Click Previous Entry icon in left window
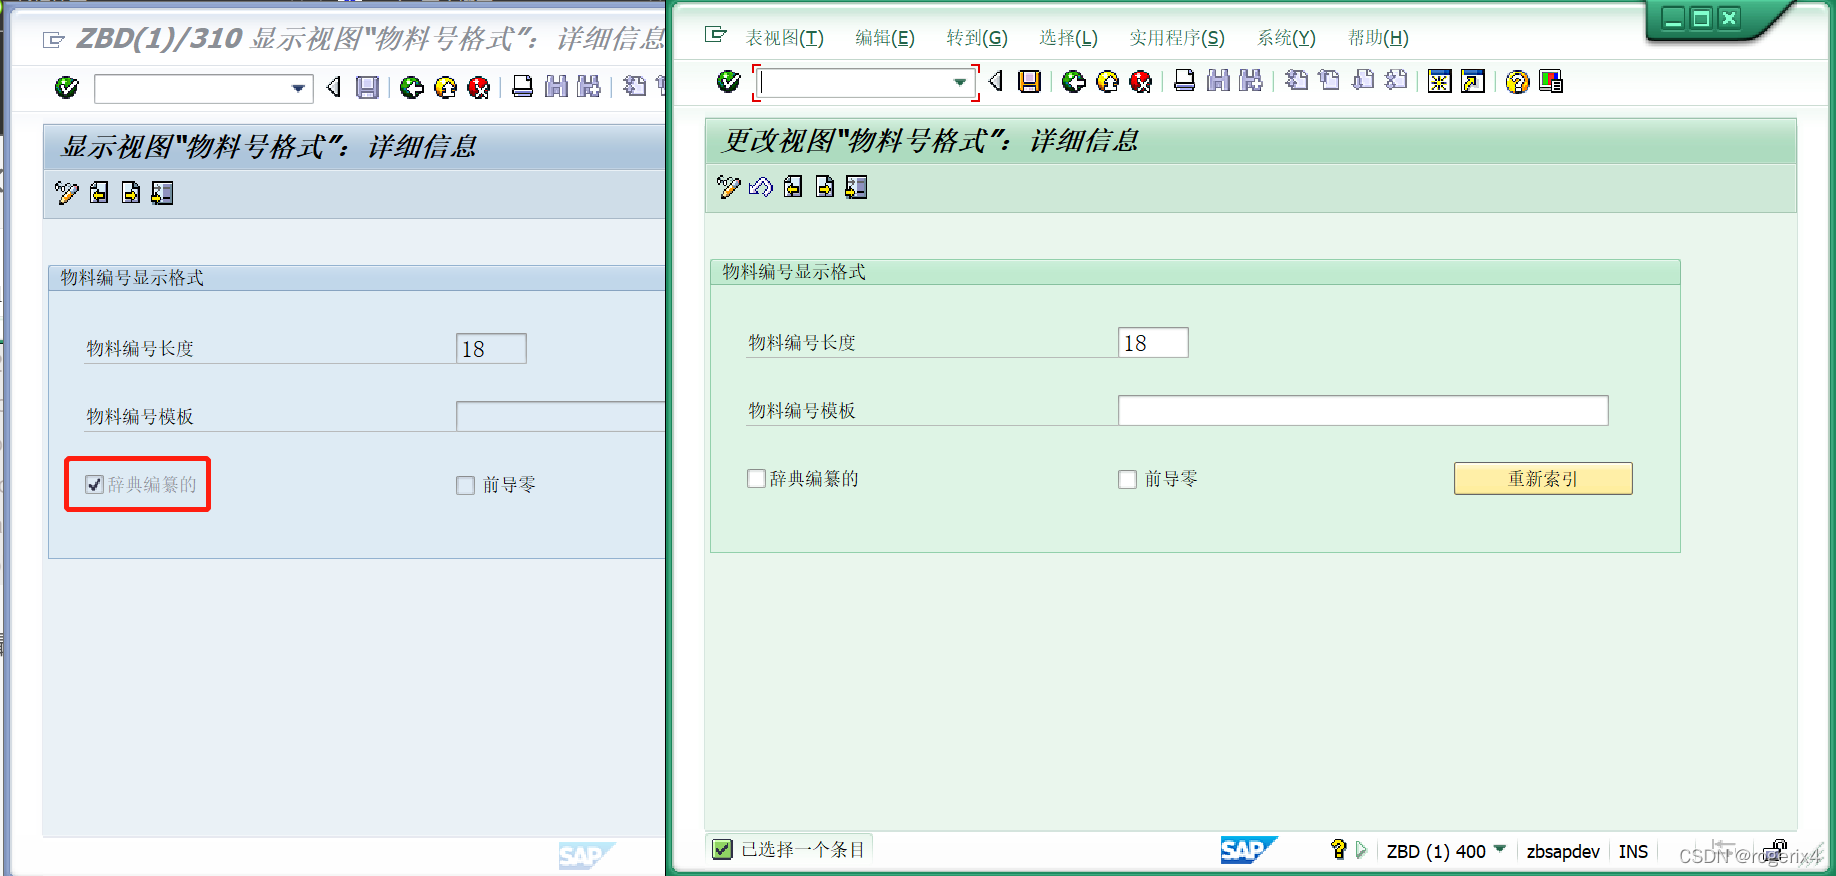The height and width of the screenshot is (876, 1836). click(99, 193)
